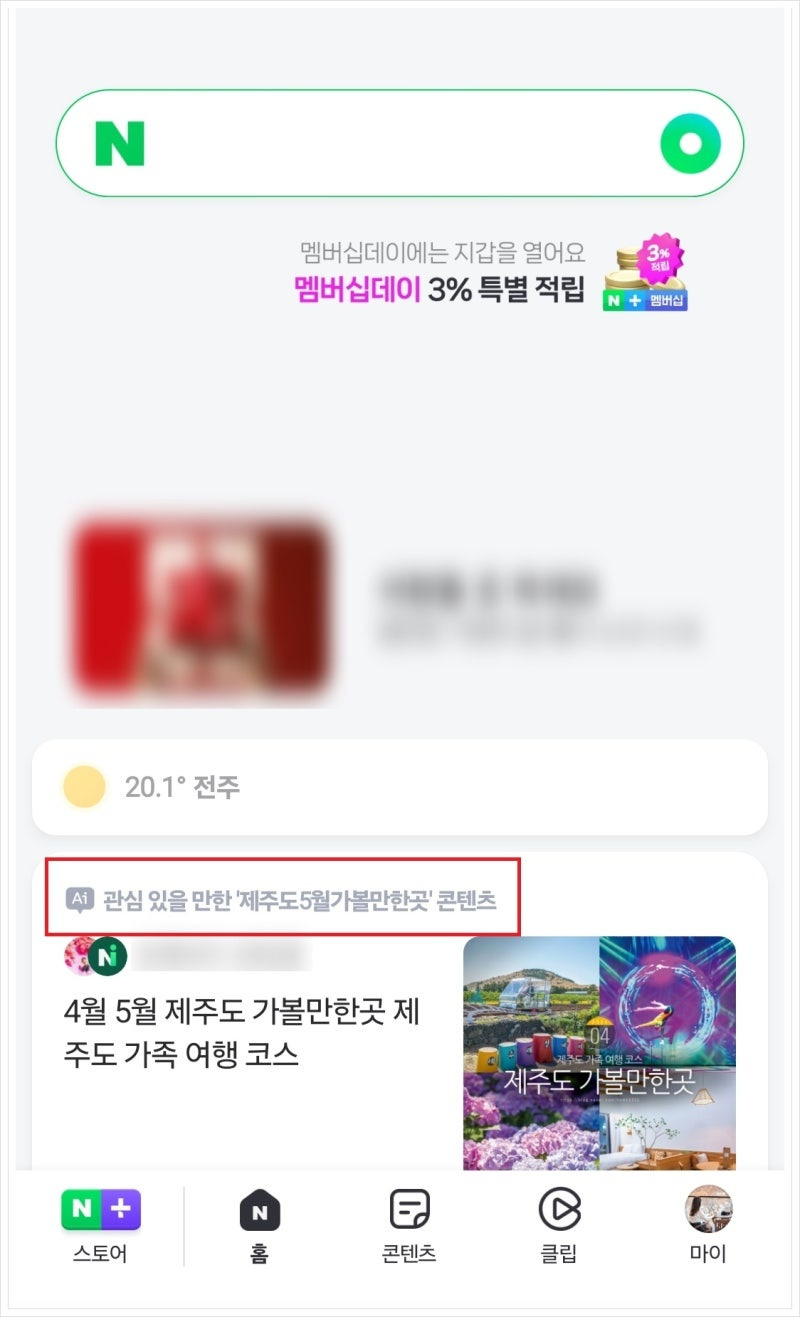The height and width of the screenshot is (1317, 800).
Task: Open the 제주도 가볼만한곳 collage thumbnail
Action: [x=599, y=1053]
